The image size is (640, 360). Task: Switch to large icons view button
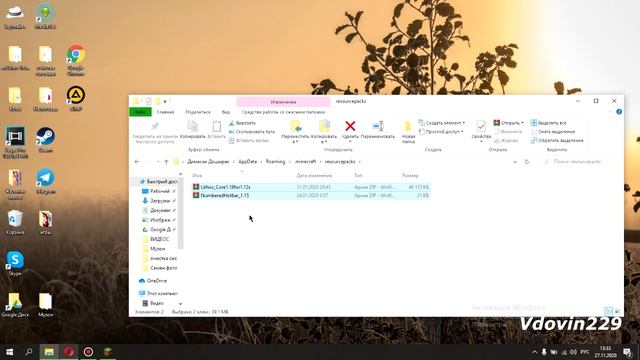[617, 311]
